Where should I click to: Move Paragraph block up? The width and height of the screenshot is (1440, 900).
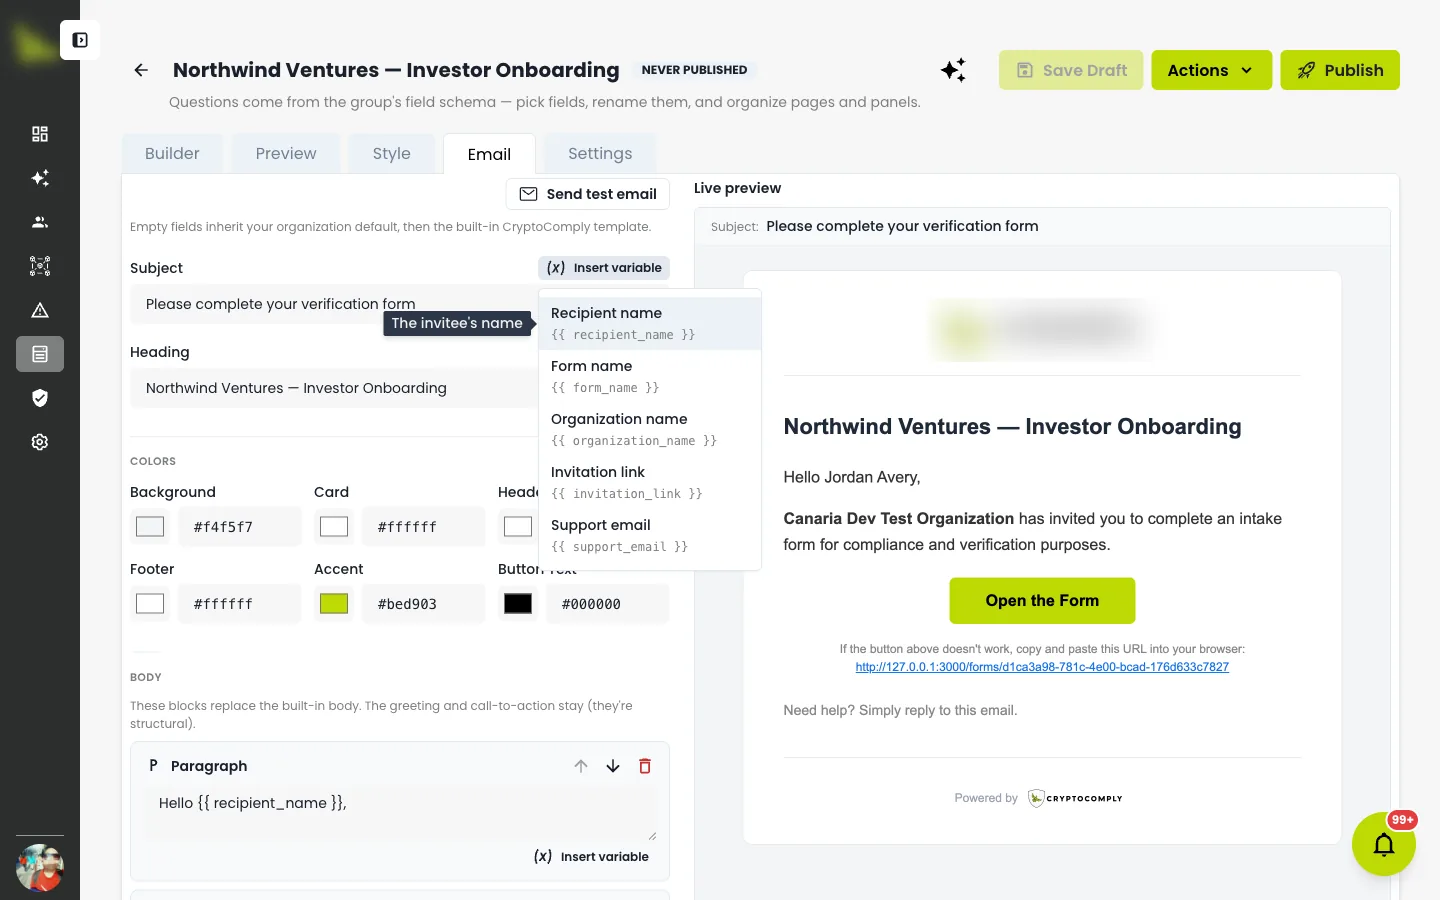point(581,766)
